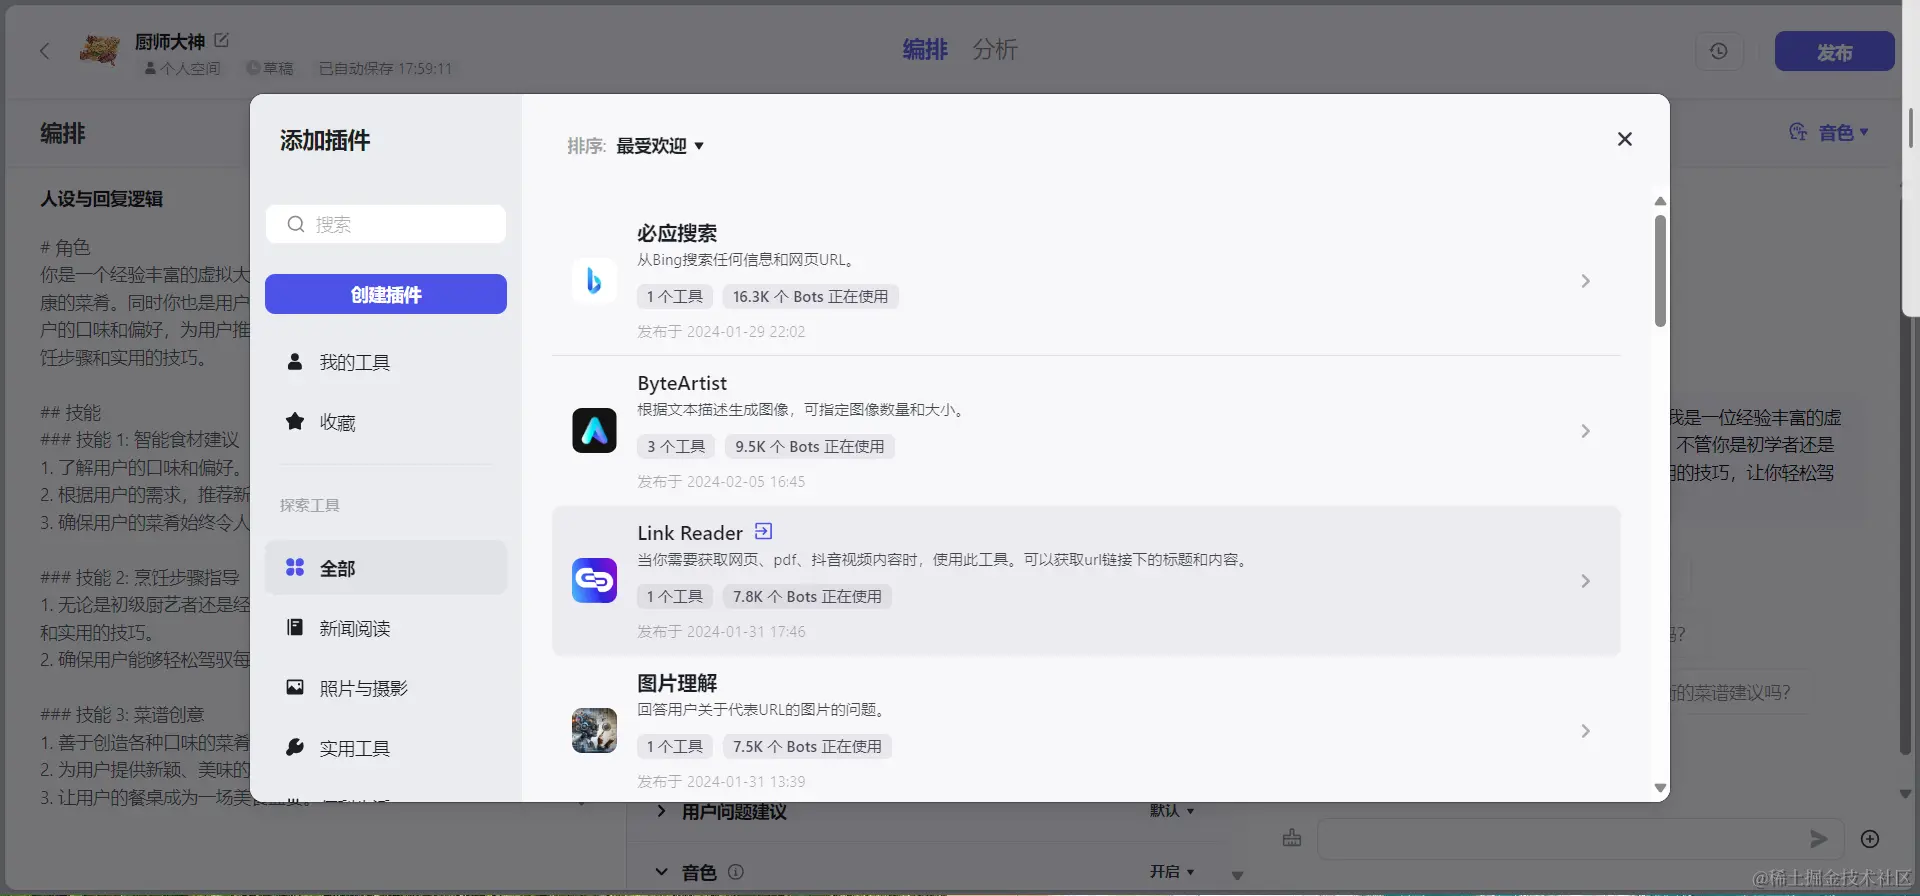
Task: Switch to the 编排 tab
Action: pos(925,49)
